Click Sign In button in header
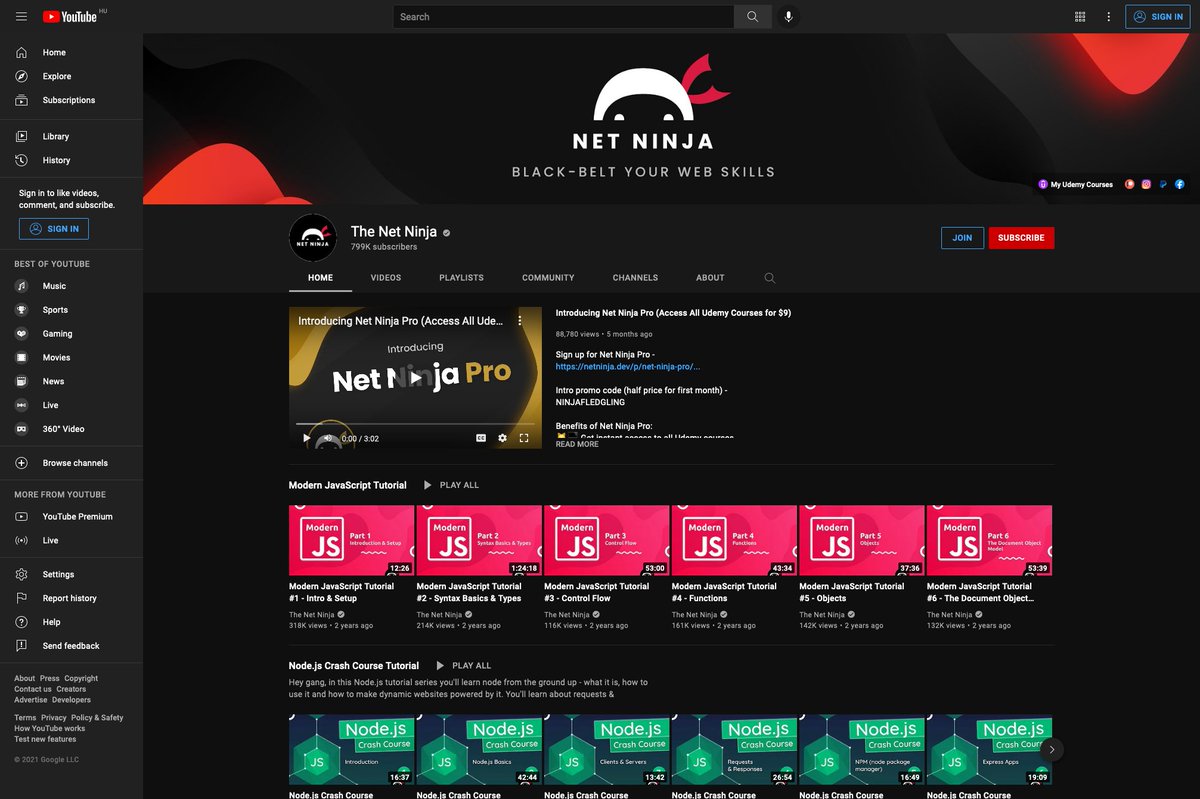 pos(1158,17)
